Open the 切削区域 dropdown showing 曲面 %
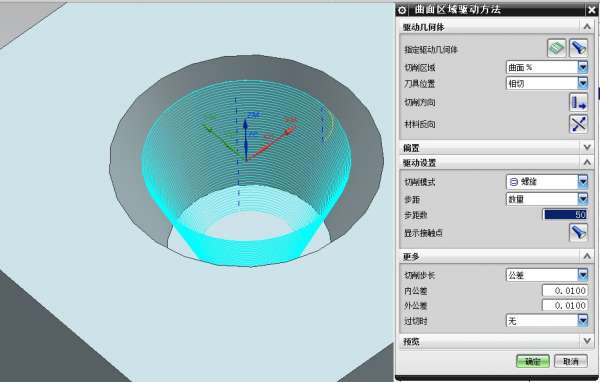Viewport: 600px width, 382px height. tap(547, 67)
